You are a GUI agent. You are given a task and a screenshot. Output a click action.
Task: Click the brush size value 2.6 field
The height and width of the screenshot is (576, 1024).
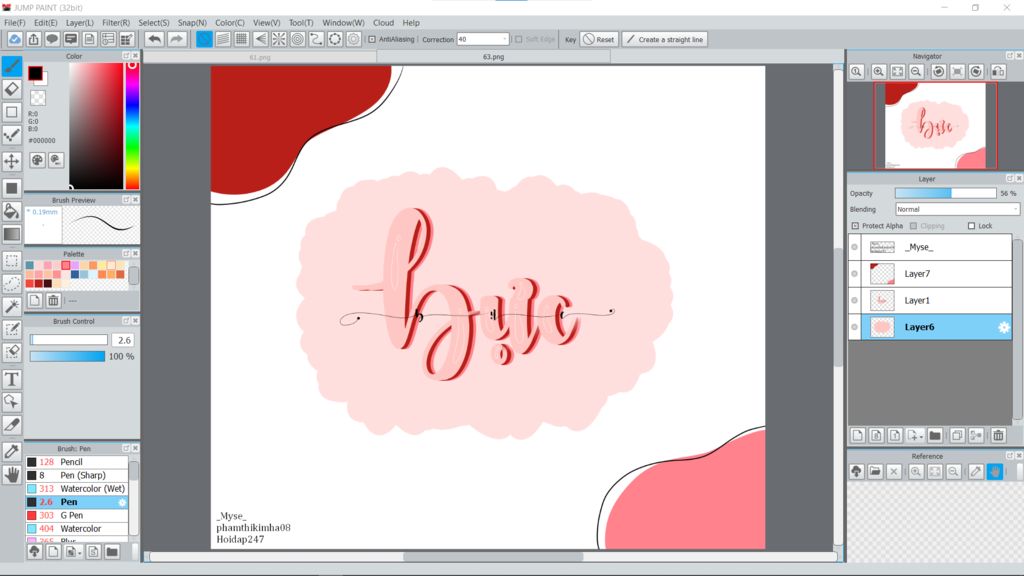pos(123,340)
